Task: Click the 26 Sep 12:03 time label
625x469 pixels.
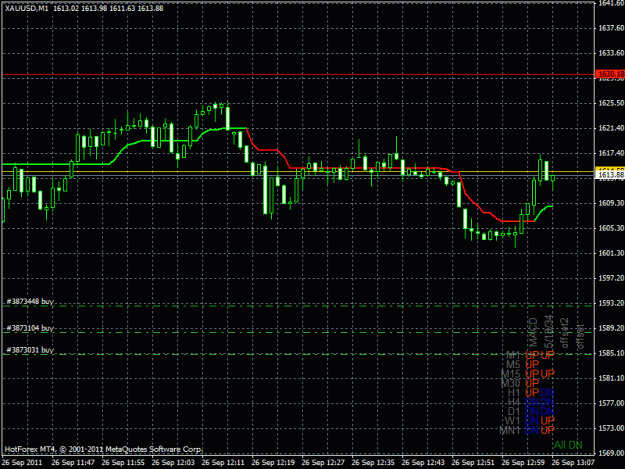Action: point(173,463)
